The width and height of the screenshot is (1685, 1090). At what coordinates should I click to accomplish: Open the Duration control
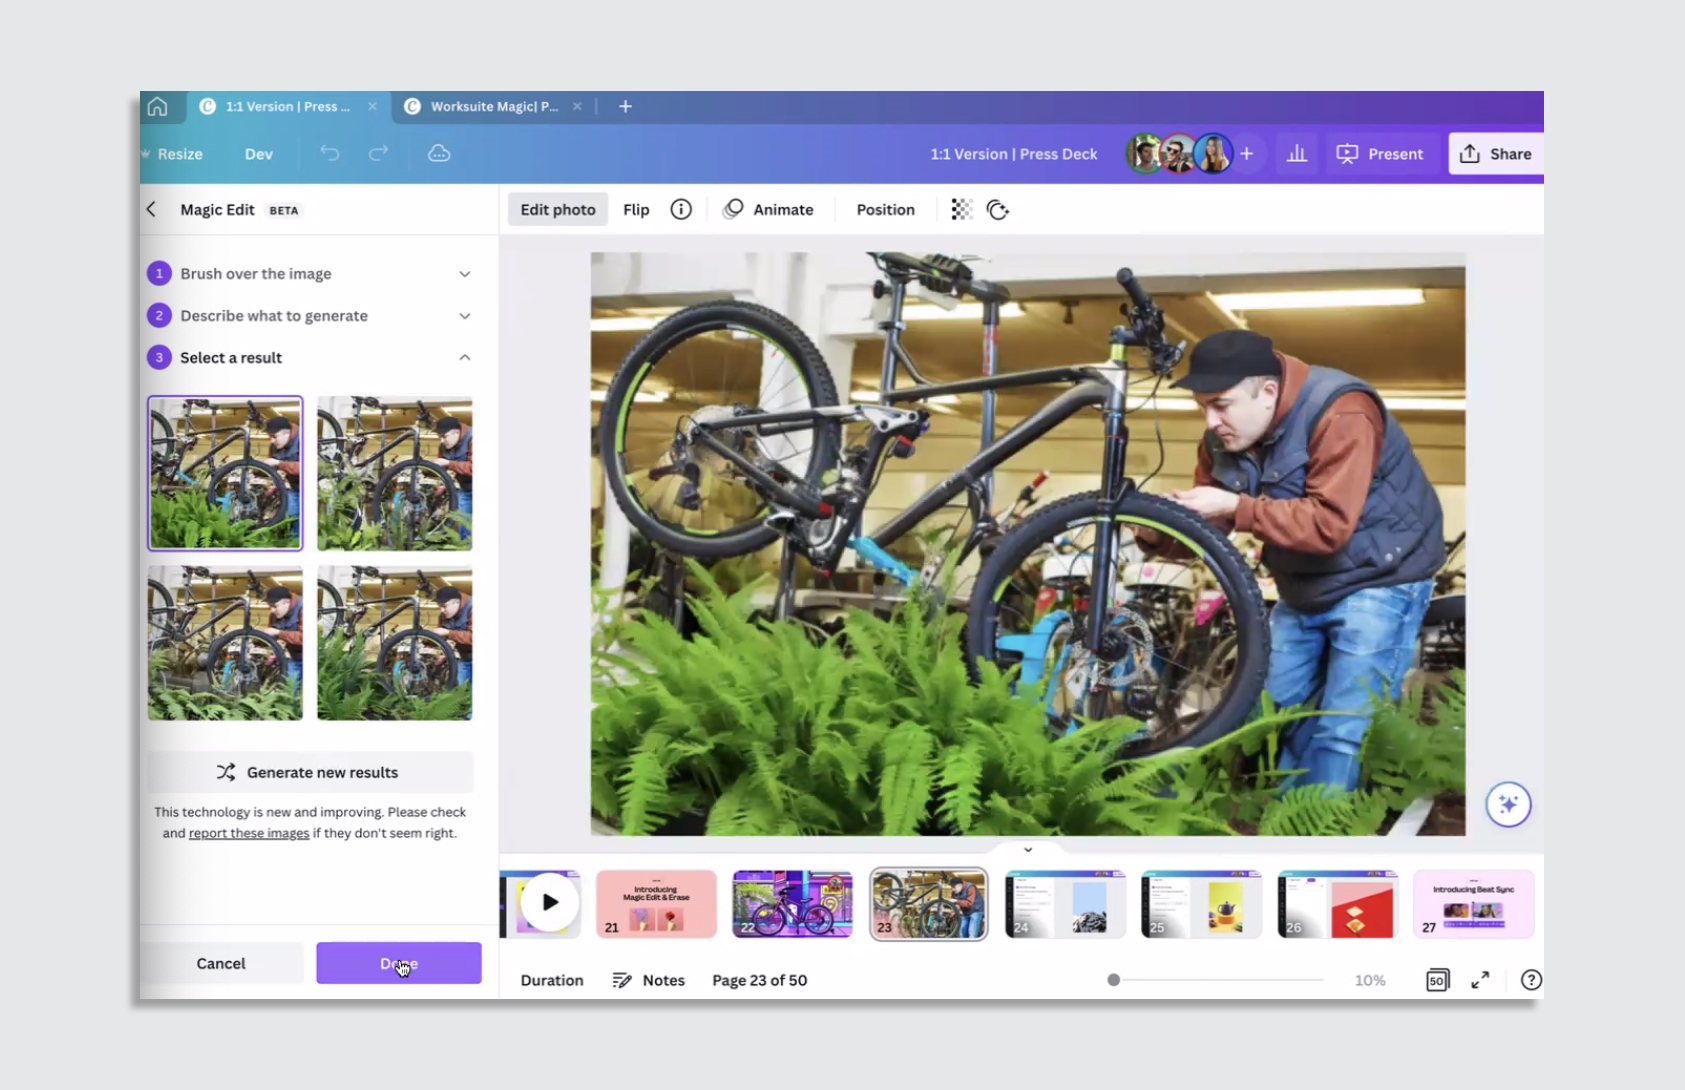tap(552, 980)
